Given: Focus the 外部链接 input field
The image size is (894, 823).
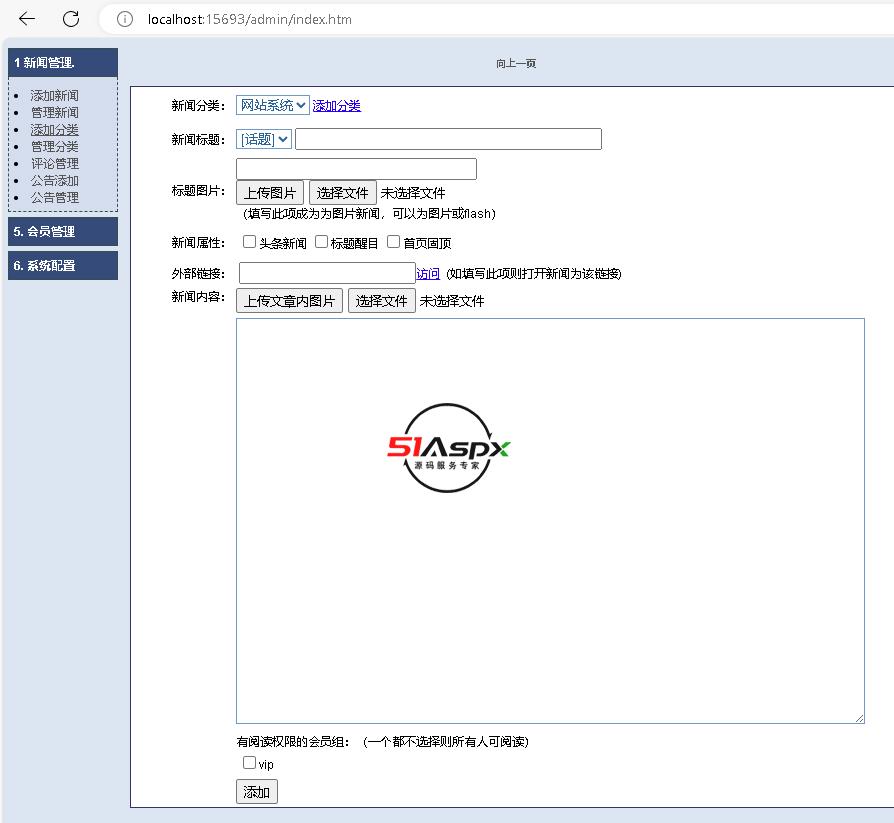Looking at the screenshot, I should tap(327, 273).
